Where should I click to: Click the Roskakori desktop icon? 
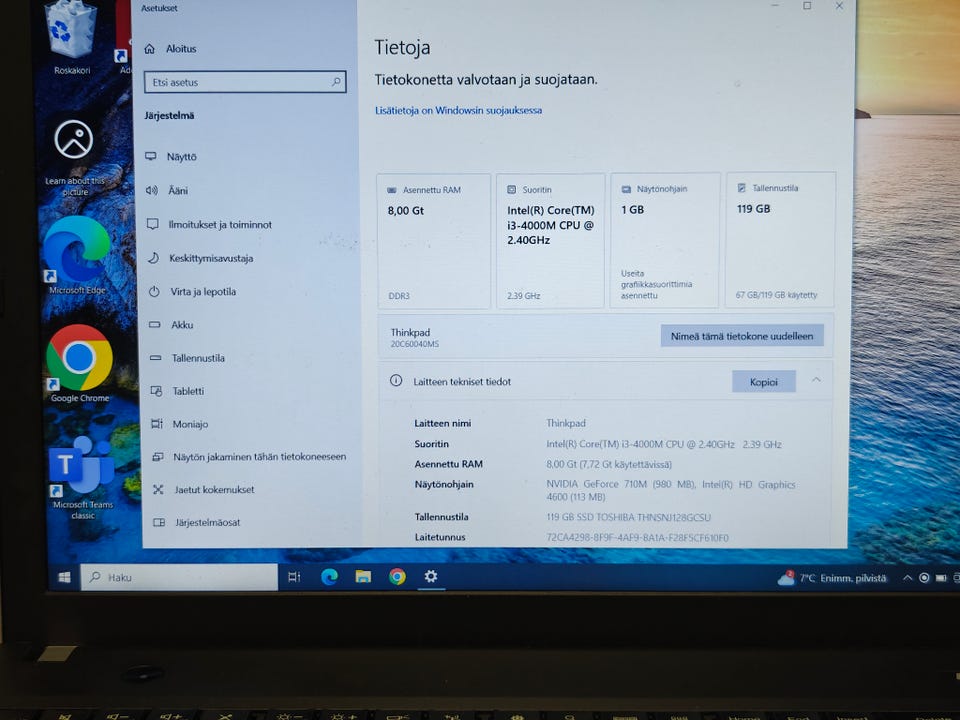point(72,37)
